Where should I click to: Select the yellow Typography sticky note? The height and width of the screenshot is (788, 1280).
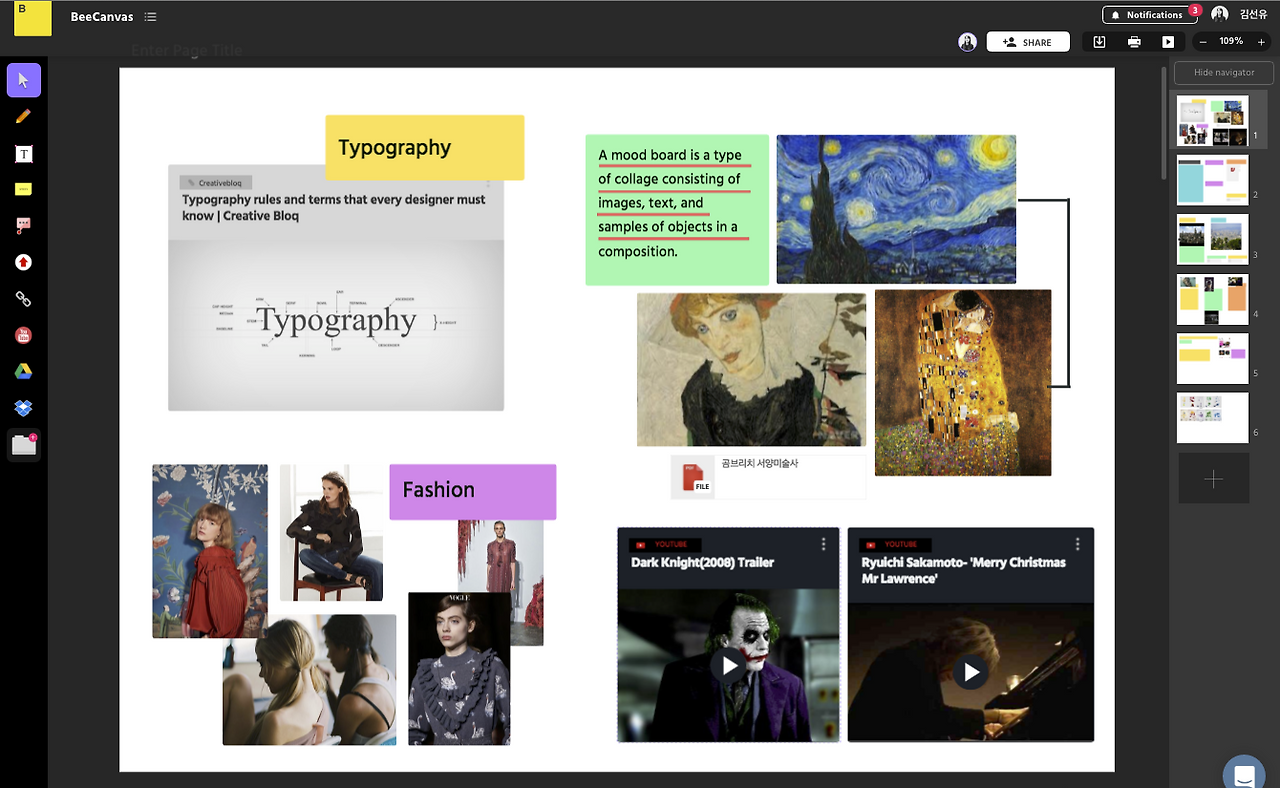(x=425, y=147)
